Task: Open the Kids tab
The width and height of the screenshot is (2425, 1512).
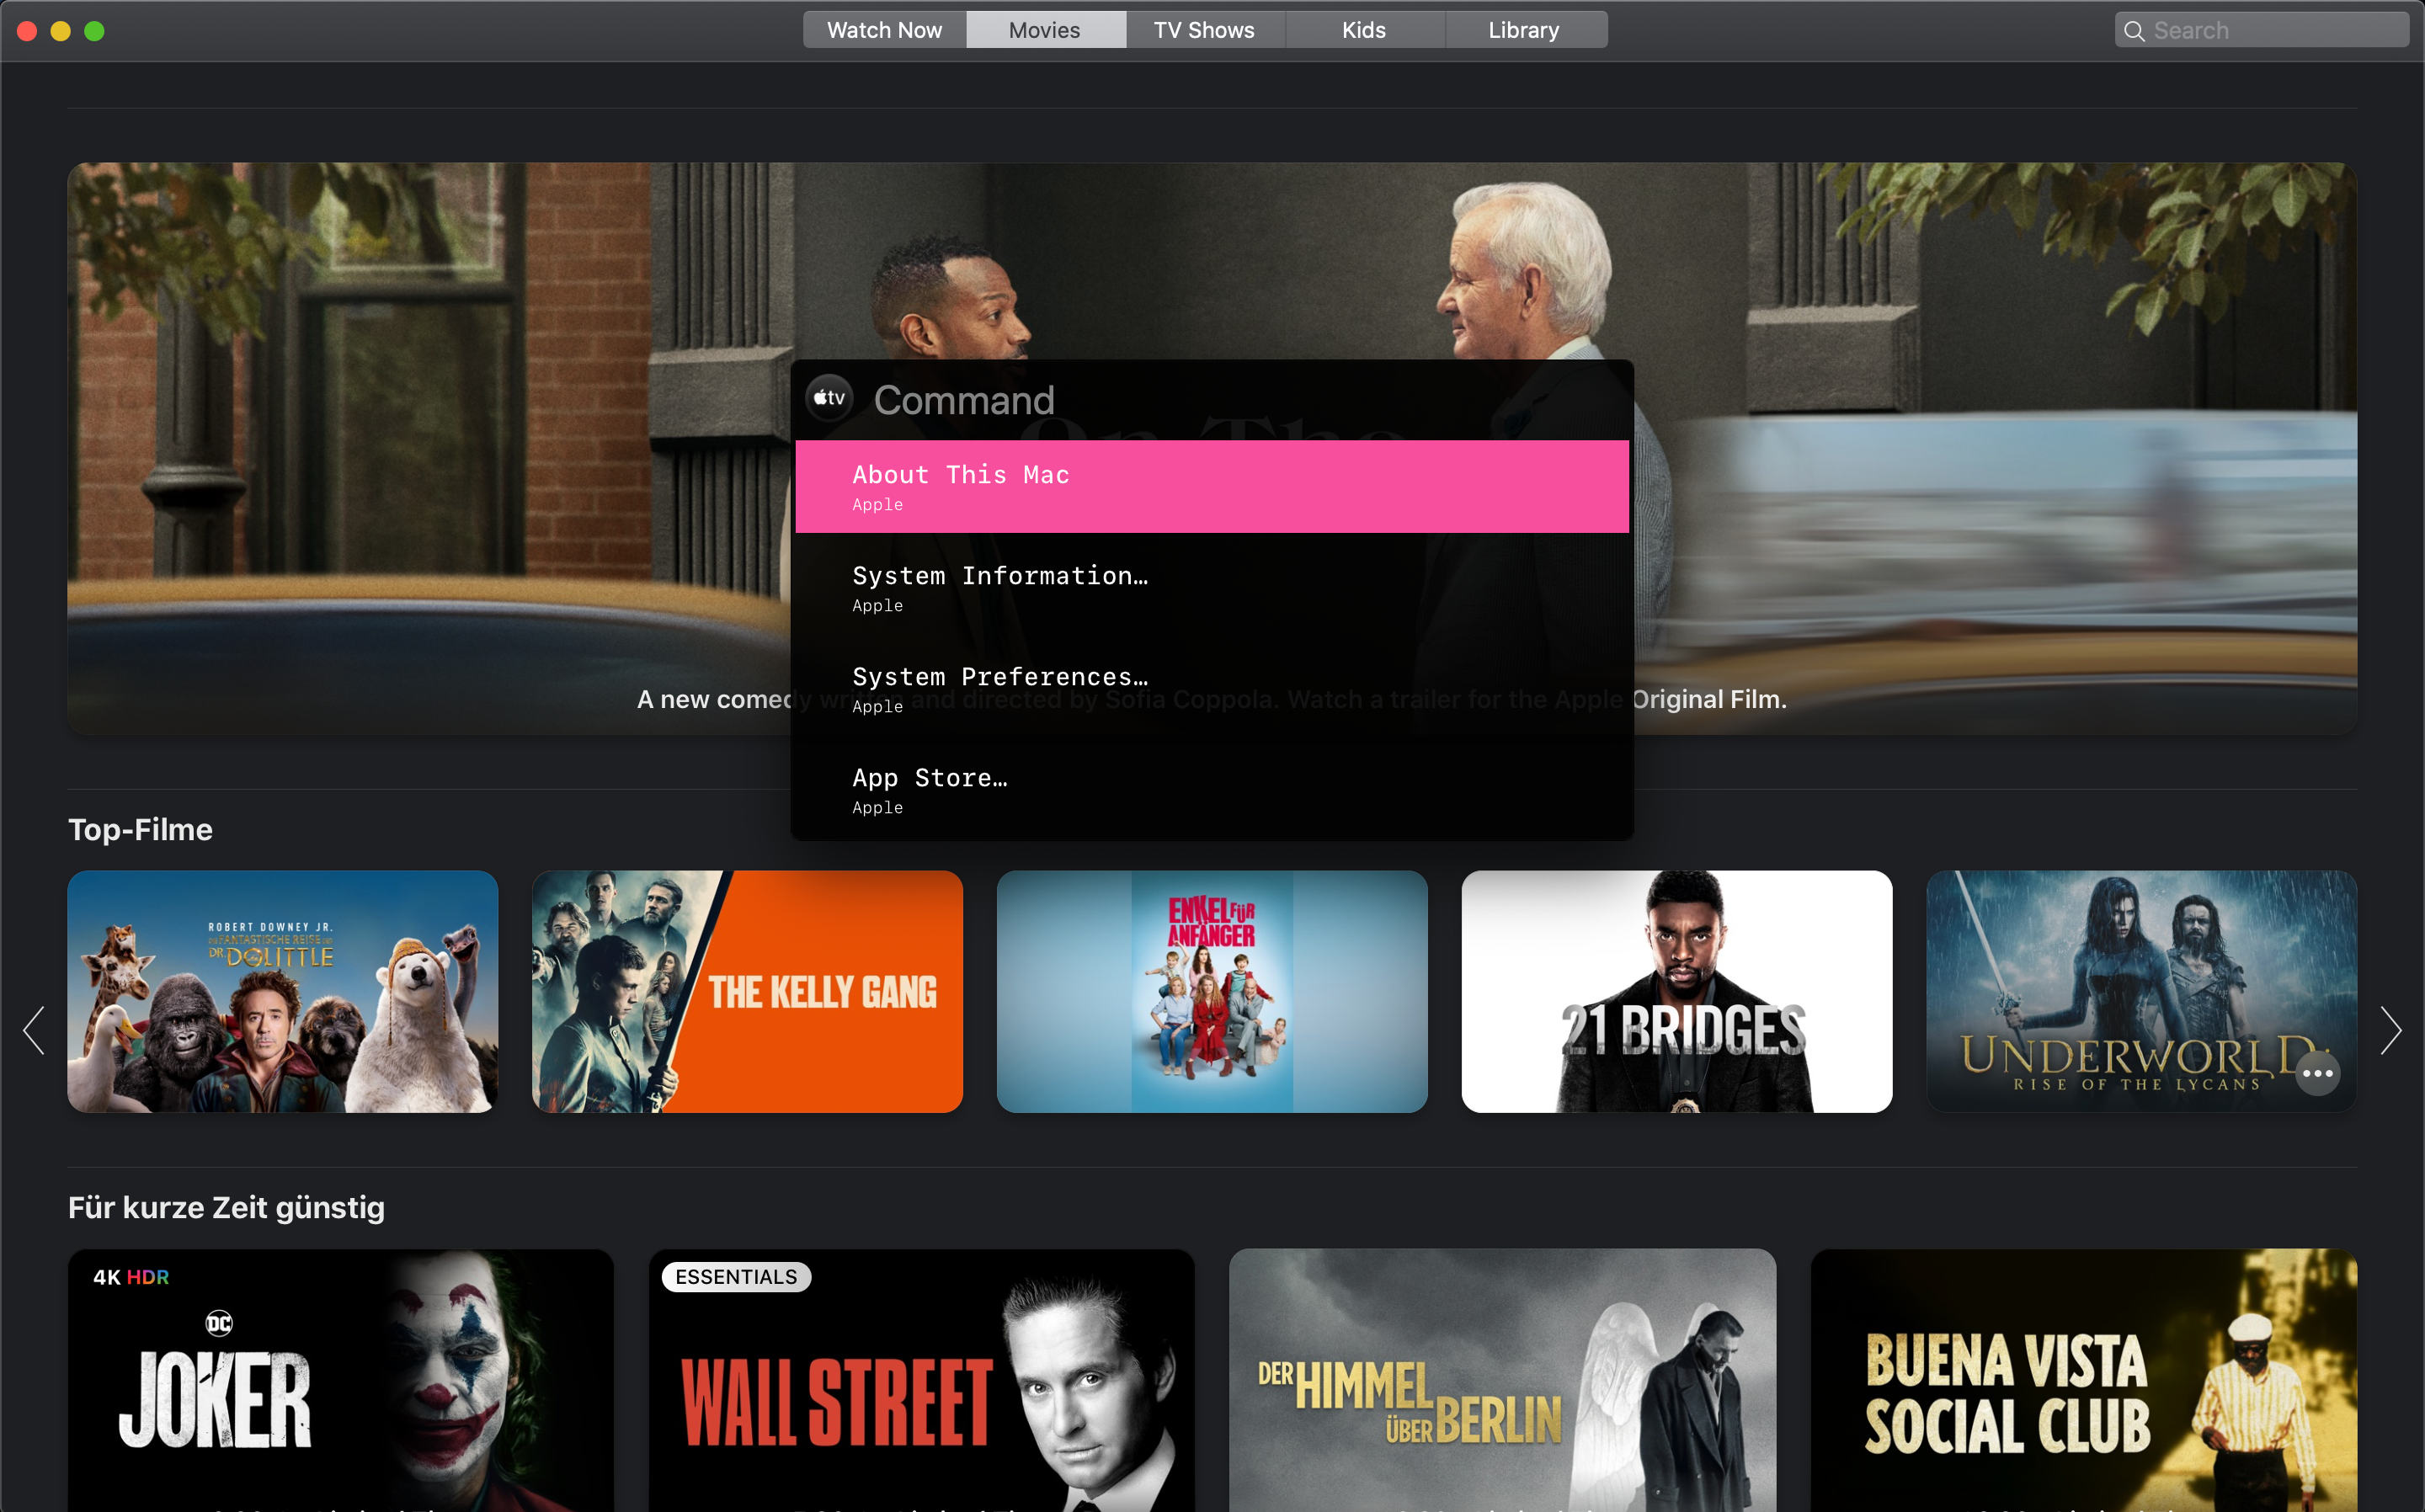Action: tap(1364, 30)
